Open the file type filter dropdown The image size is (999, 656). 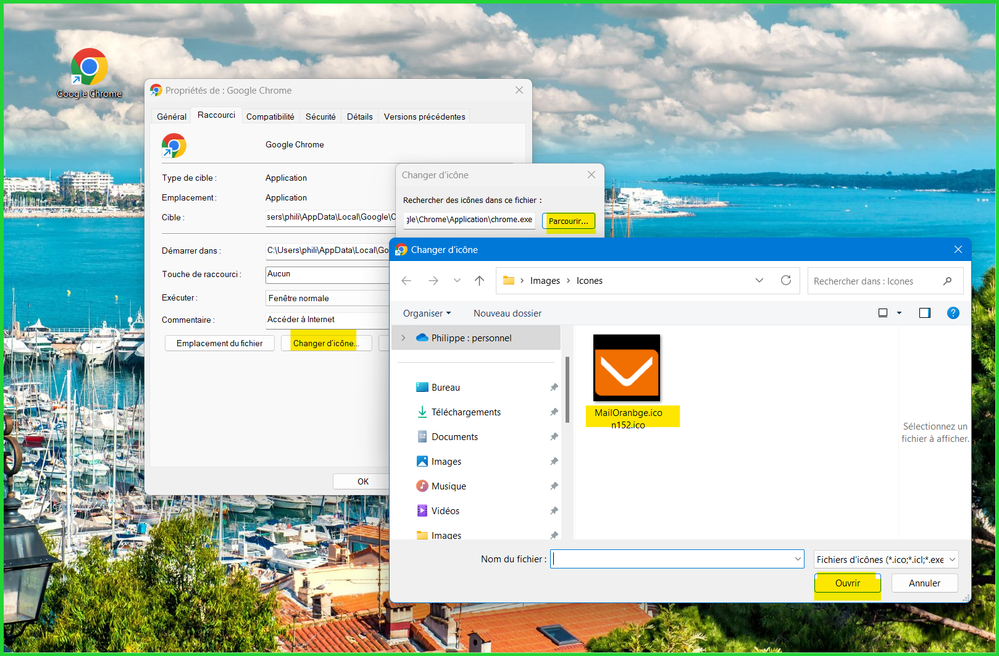(x=886, y=560)
